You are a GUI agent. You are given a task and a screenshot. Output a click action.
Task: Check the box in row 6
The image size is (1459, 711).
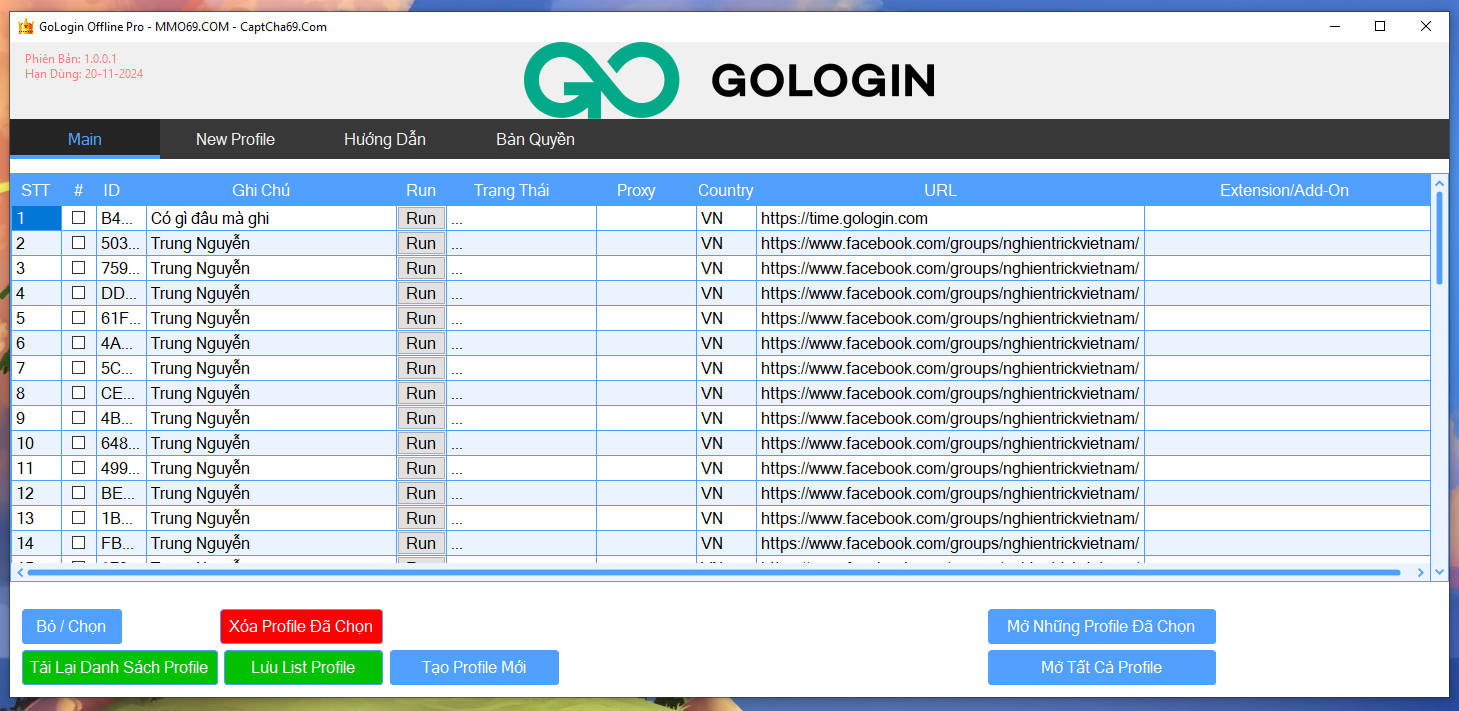coord(78,342)
